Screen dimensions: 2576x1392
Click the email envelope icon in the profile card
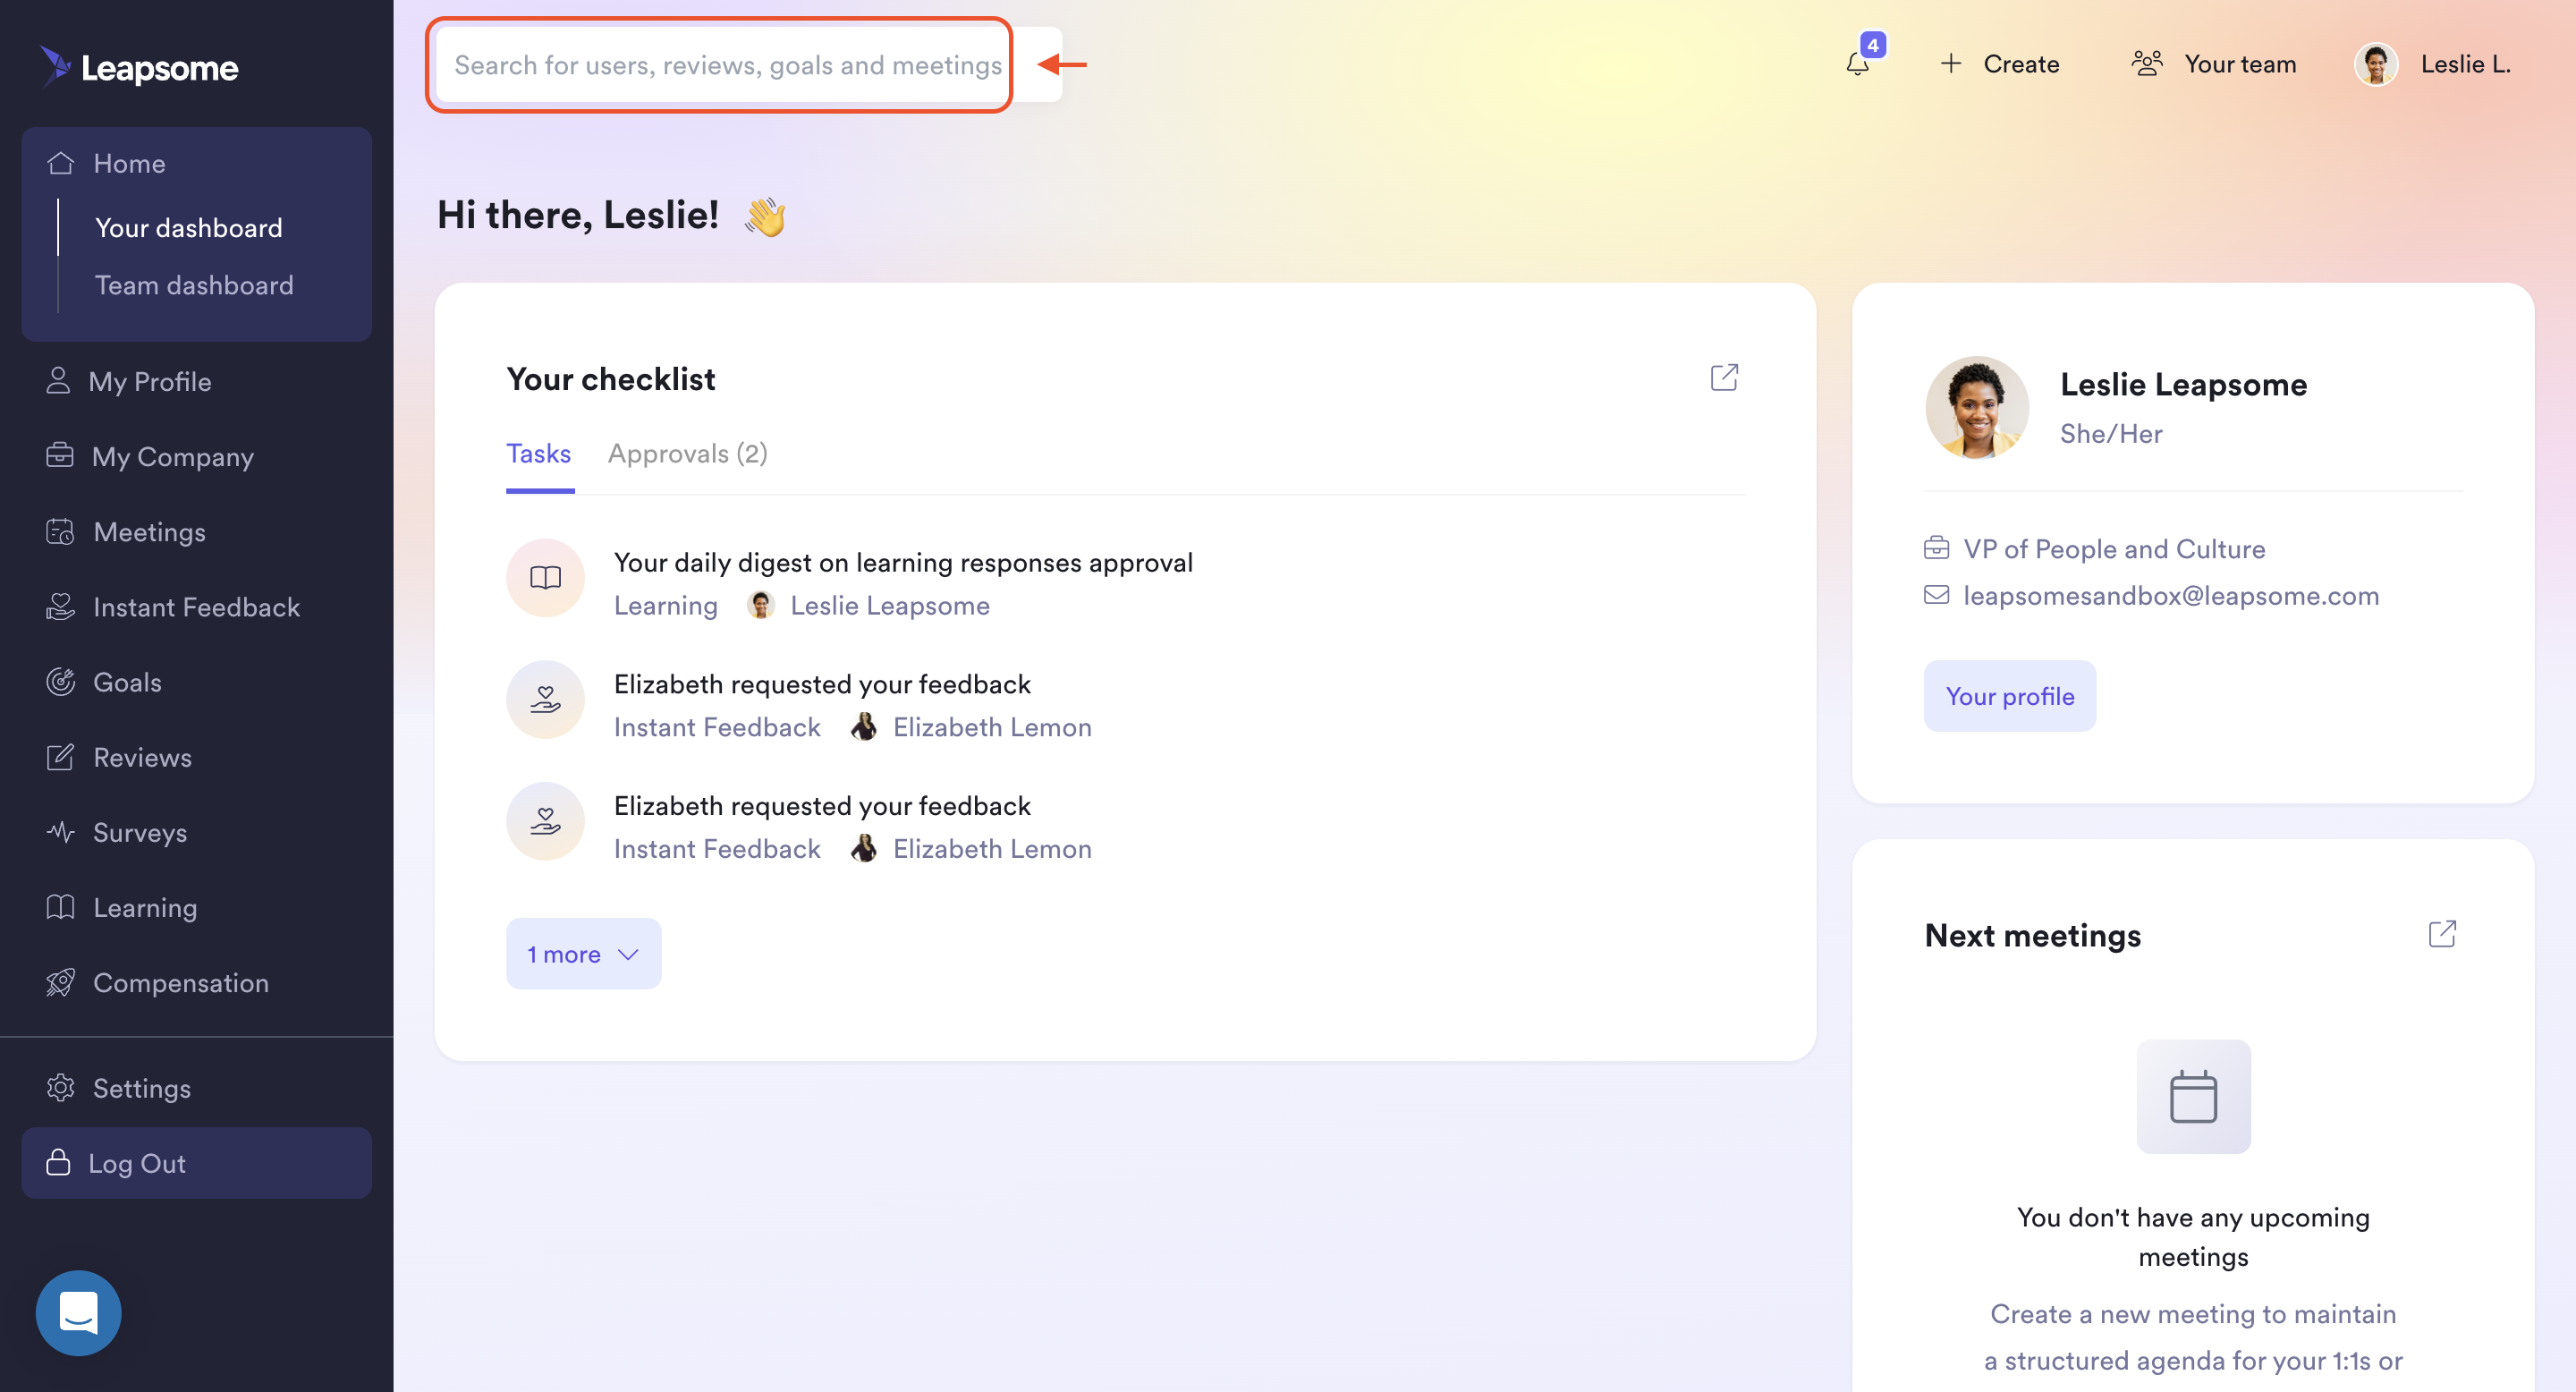pyautogui.click(x=1936, y=595)
